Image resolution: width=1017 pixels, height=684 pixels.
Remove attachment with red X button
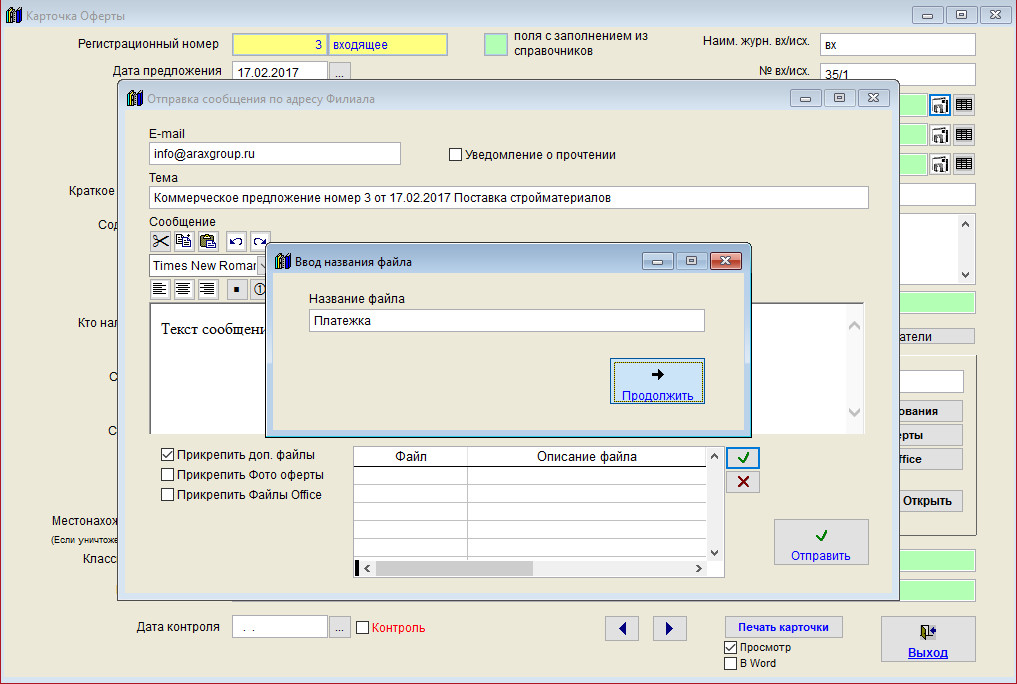pos(742,482)
